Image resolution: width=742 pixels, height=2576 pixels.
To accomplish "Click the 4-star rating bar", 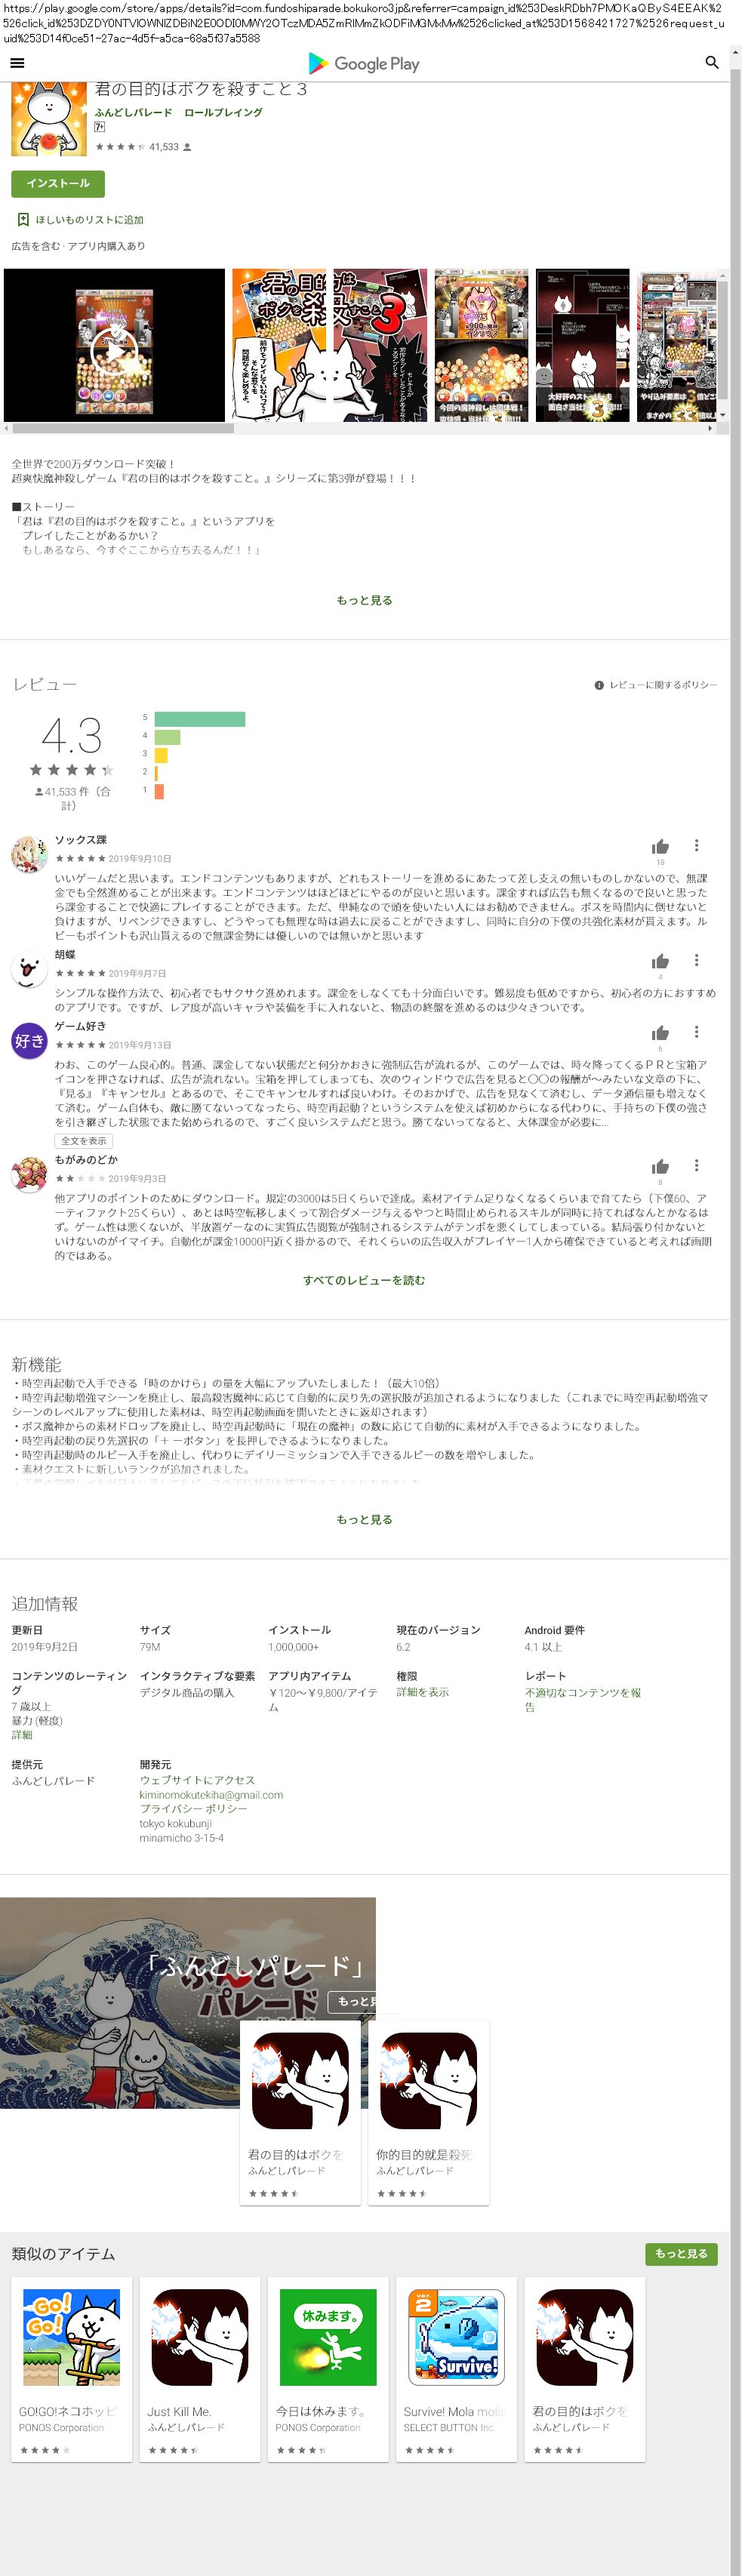I will coord(168,737).
